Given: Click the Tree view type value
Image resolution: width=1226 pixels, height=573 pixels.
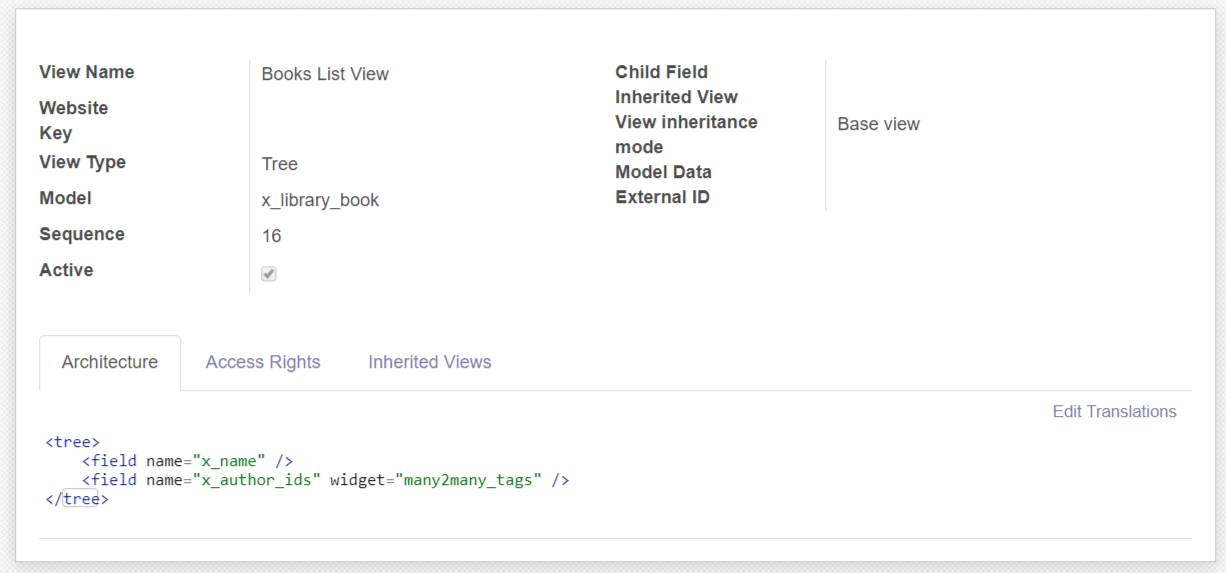Looking at the screenshot, I should [x=280, y=164].
